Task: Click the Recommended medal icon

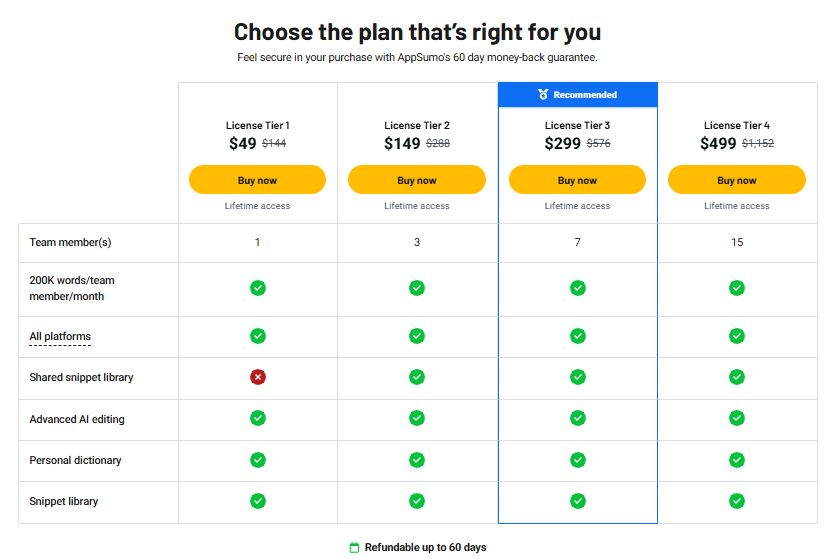Action: click(x=543, y=95)
